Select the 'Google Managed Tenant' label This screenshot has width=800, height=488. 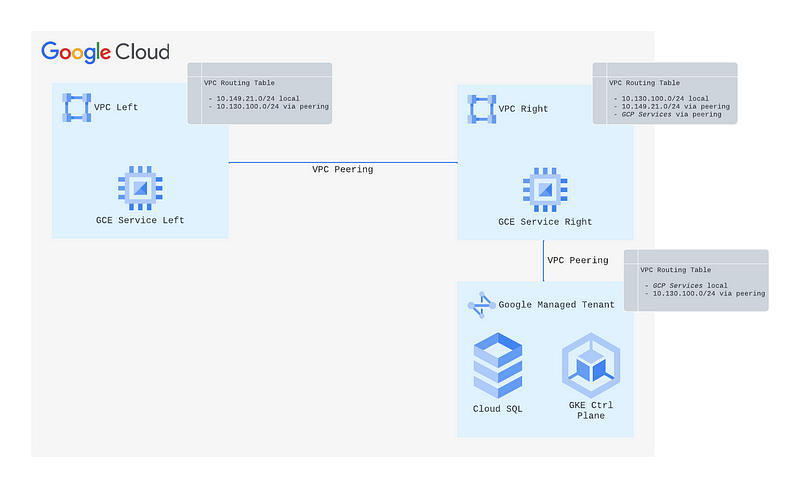(x=556, y=305)
